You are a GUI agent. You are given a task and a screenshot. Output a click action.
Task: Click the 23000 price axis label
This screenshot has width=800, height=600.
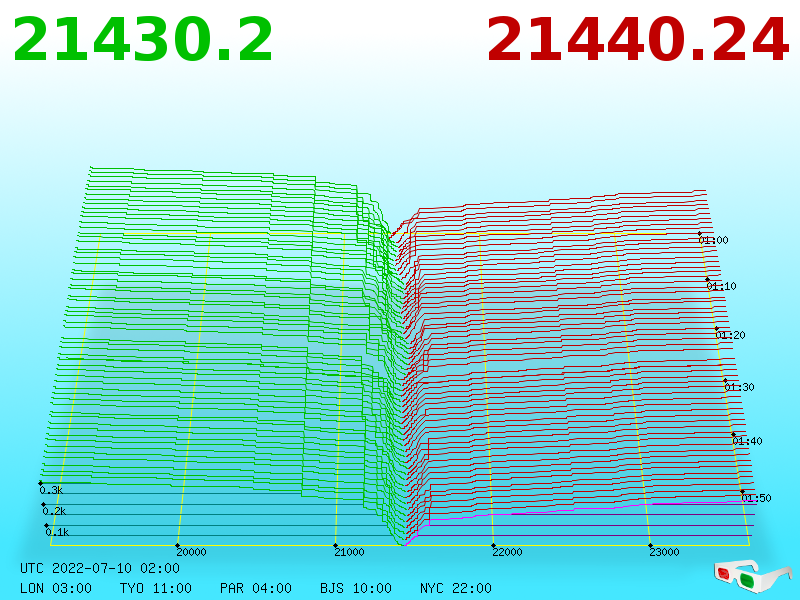coord(664,552)
